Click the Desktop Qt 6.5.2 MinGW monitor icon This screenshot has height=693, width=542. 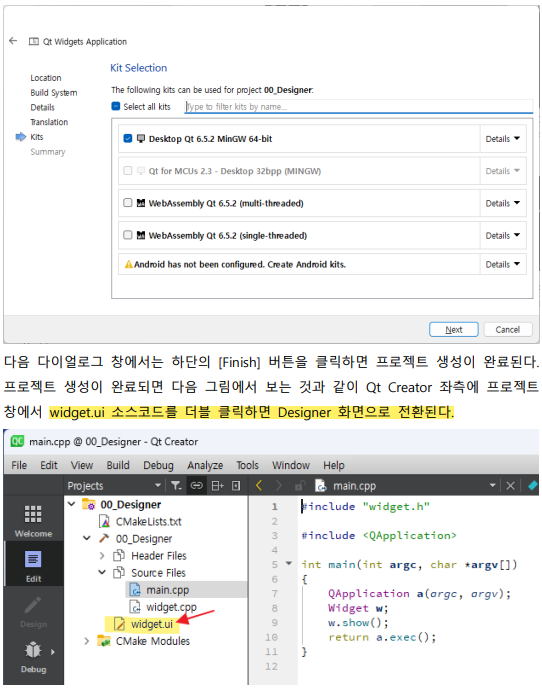pos(141,139)
